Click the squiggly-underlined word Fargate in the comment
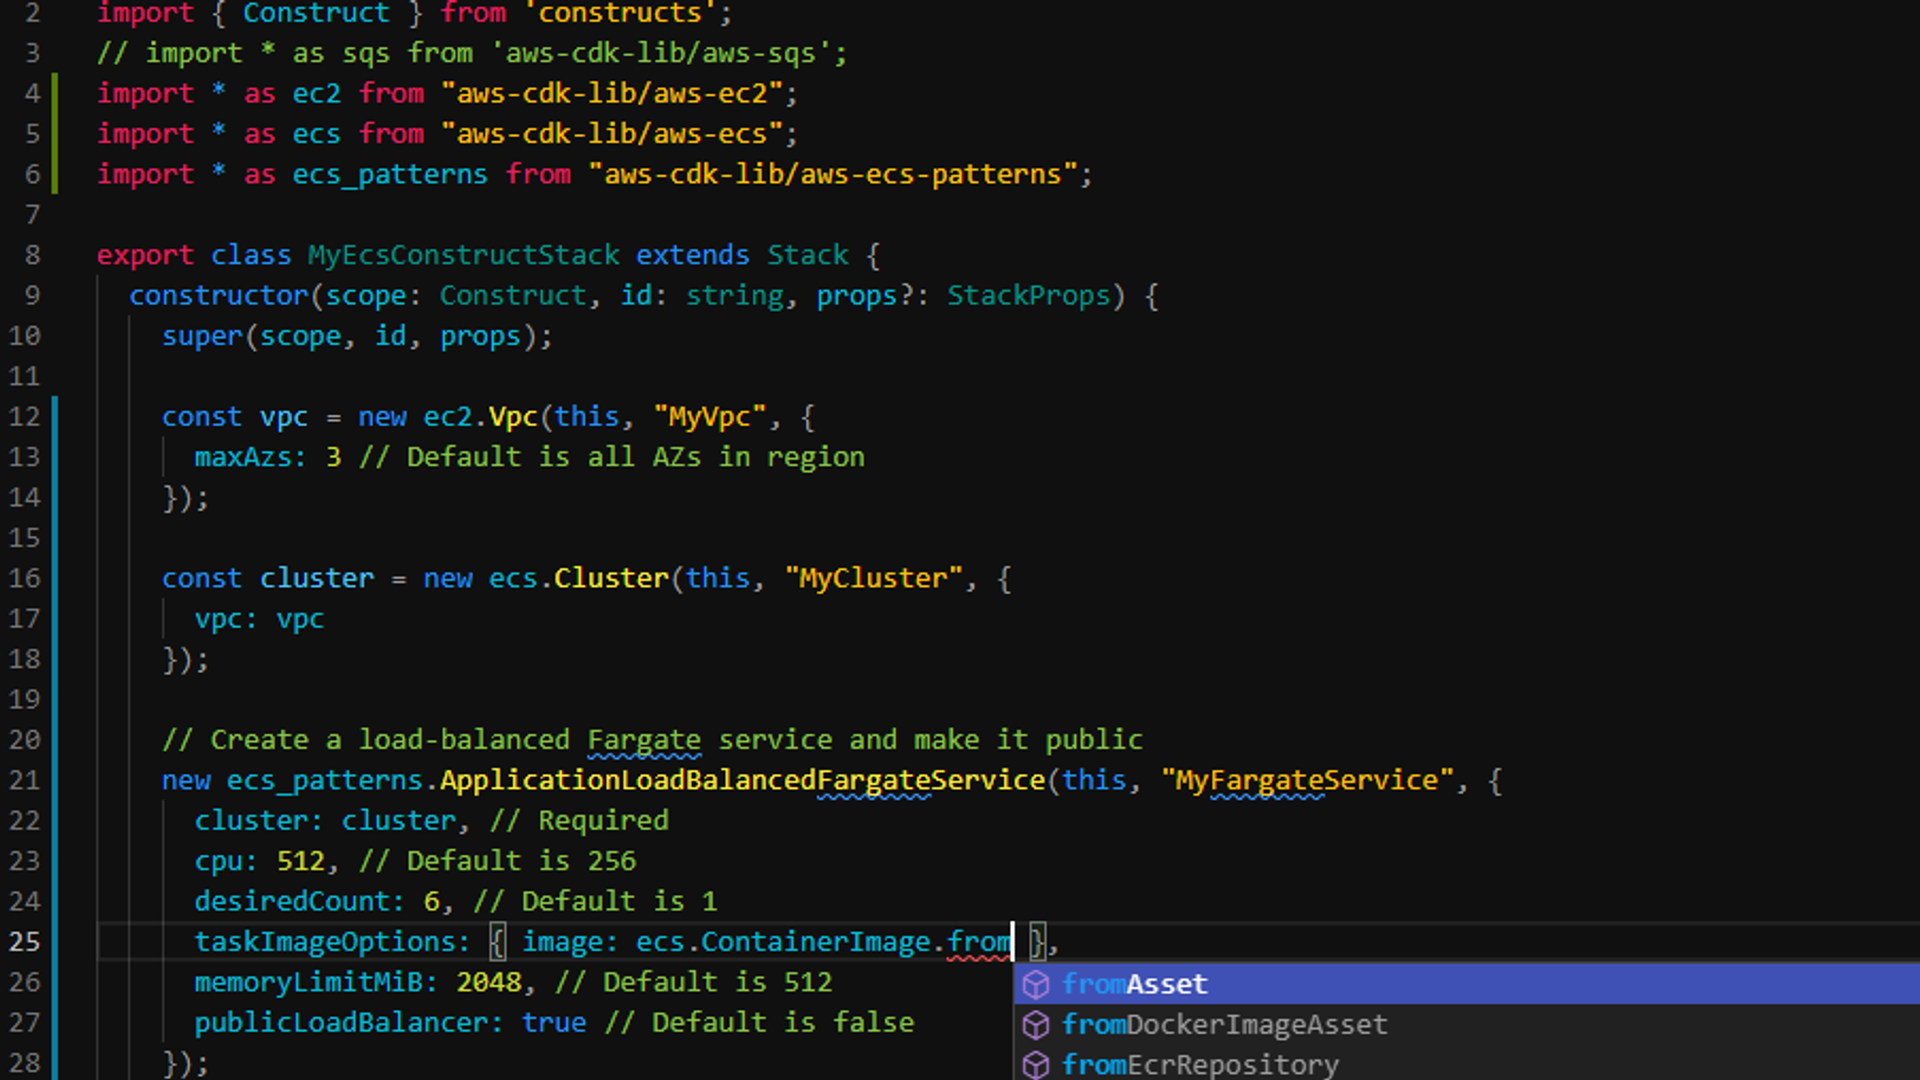 click(x=644, y=740)
